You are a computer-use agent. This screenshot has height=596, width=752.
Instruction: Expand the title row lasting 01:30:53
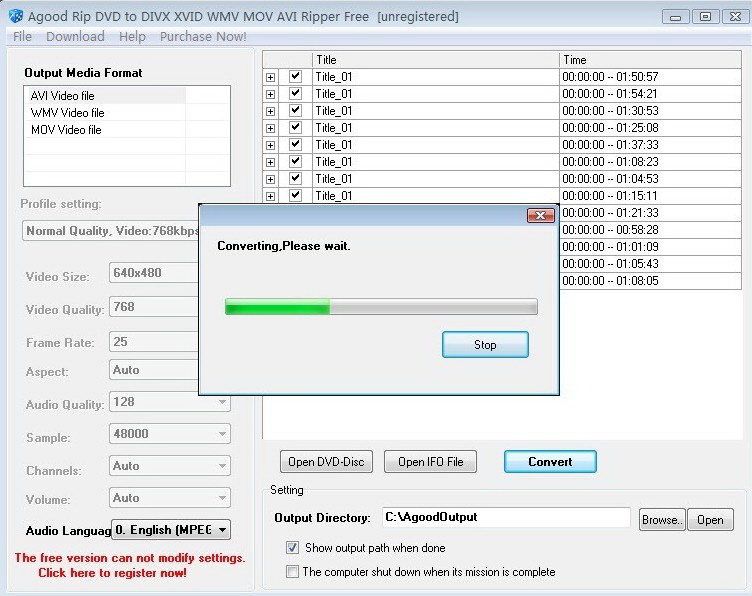(270, 111)
